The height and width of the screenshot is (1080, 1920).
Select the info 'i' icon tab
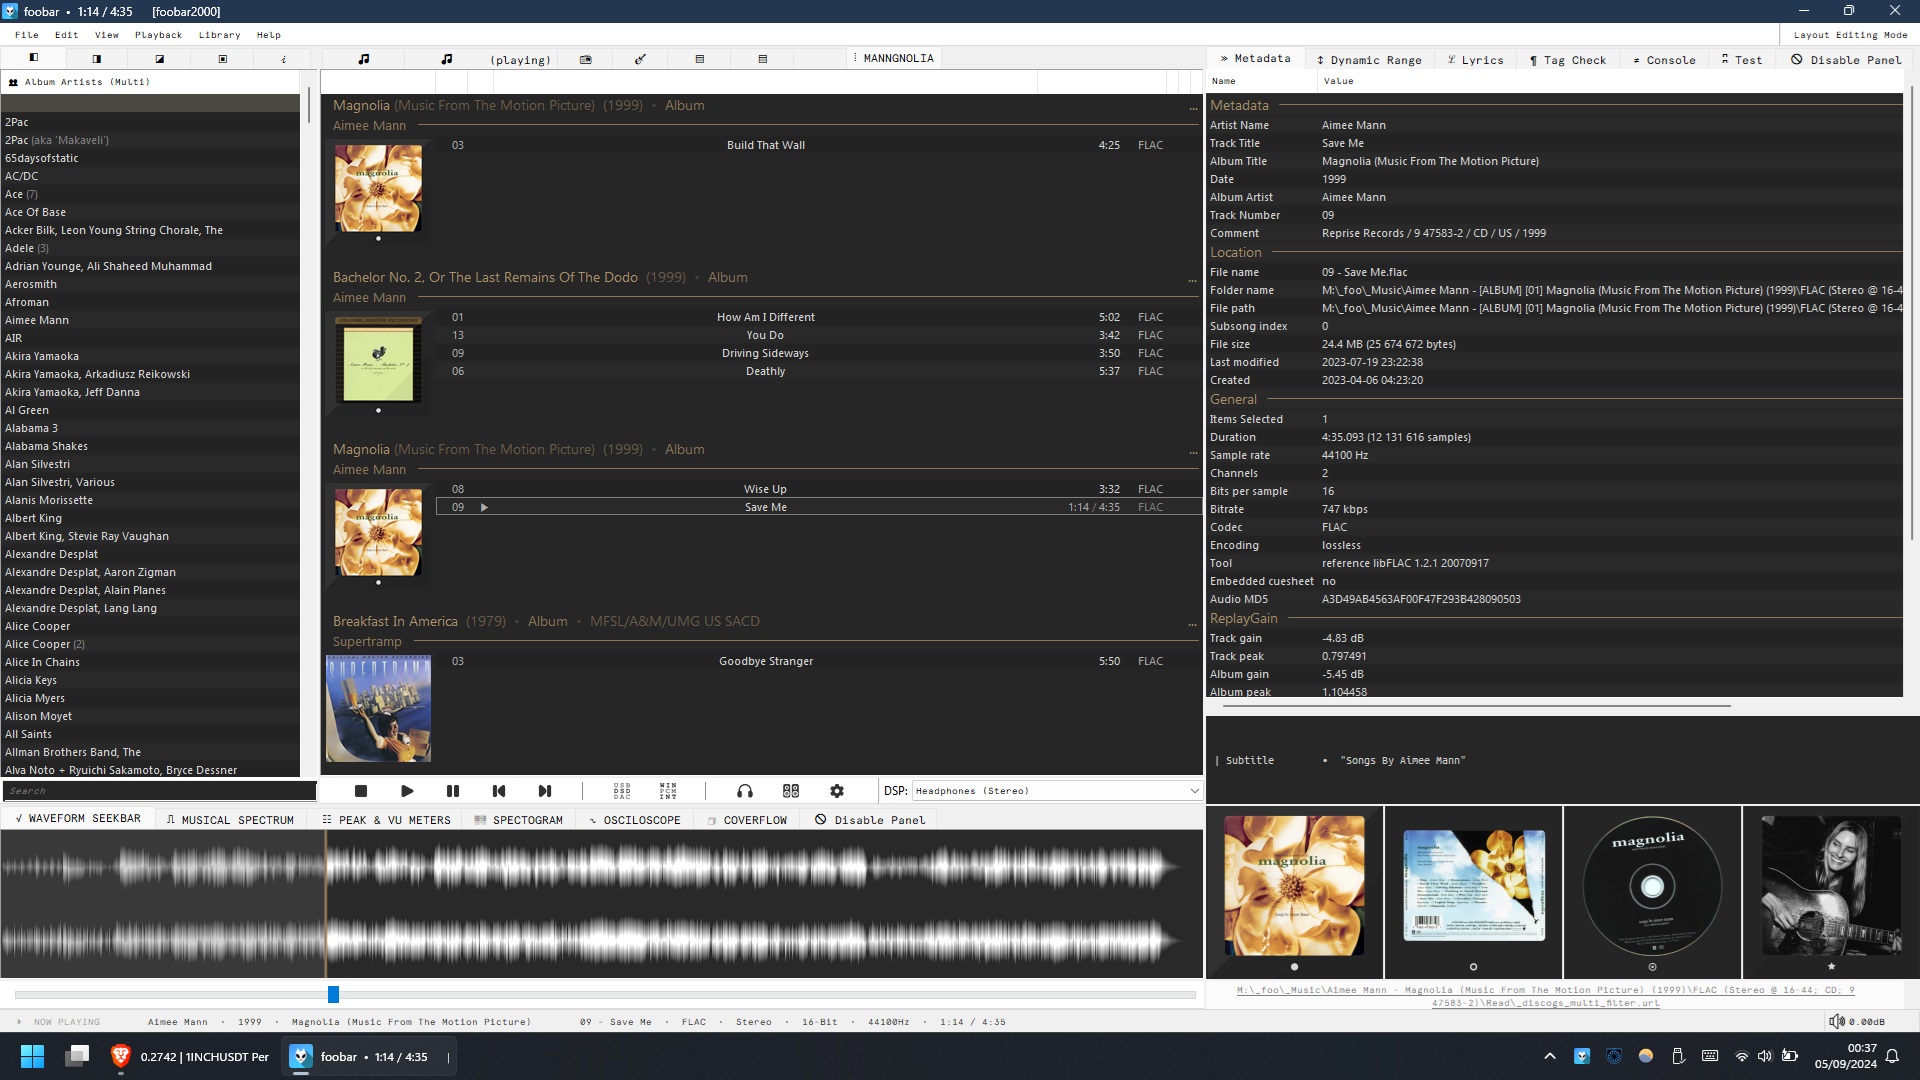pyautogui.click(x=284, y=59)
